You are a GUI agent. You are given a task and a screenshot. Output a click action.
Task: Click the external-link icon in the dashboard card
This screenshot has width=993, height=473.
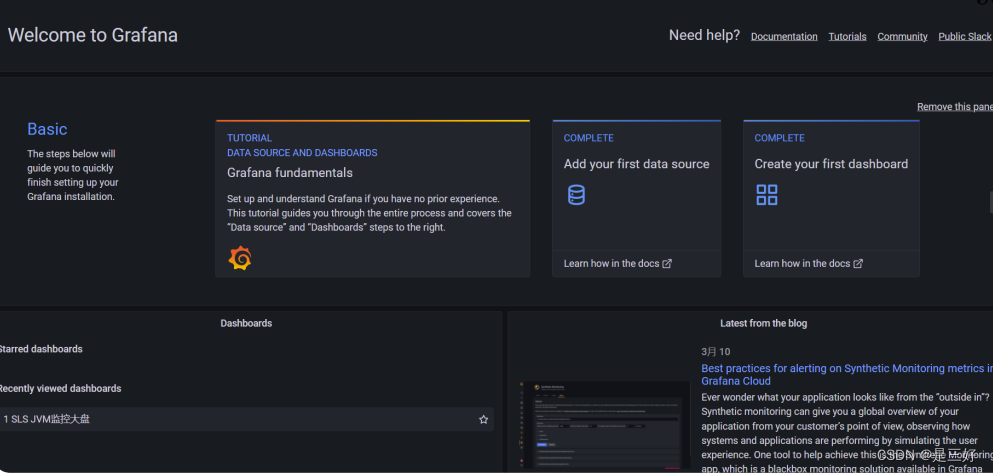tap(858, 263)
